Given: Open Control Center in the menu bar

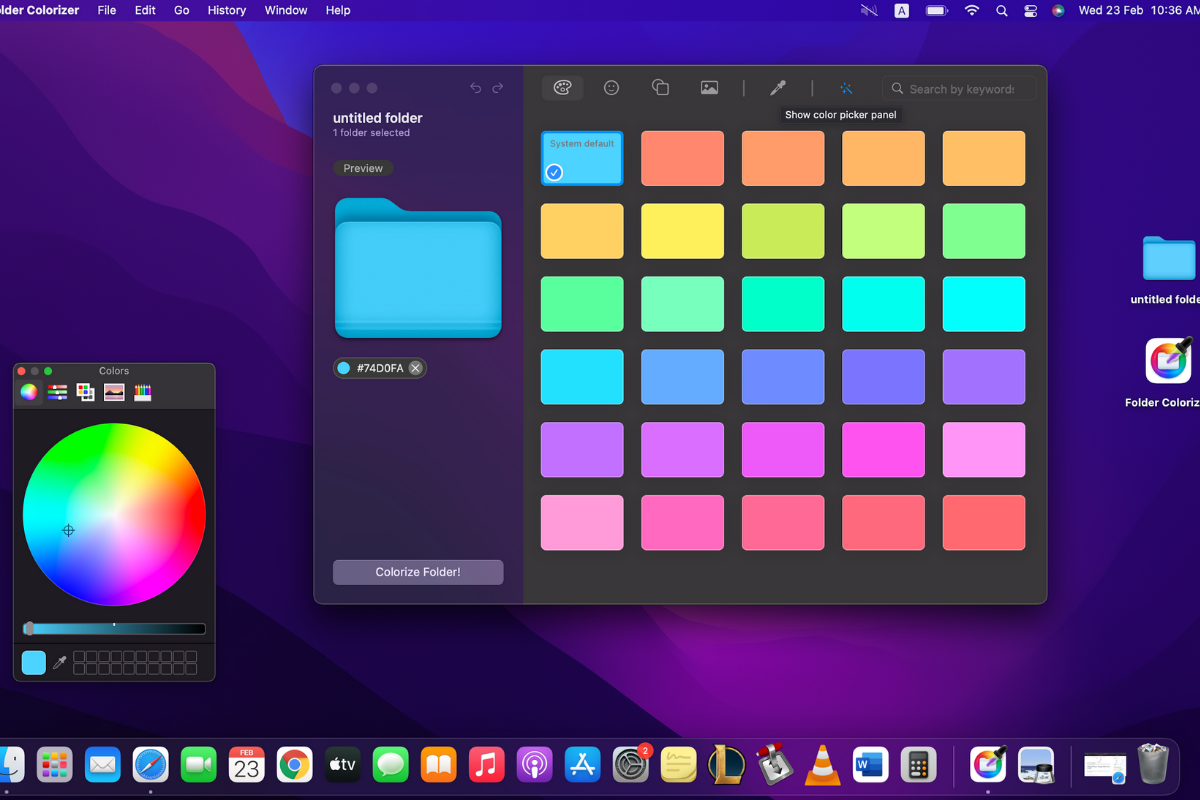Looking at the screenshot, I should point(1031,10).
